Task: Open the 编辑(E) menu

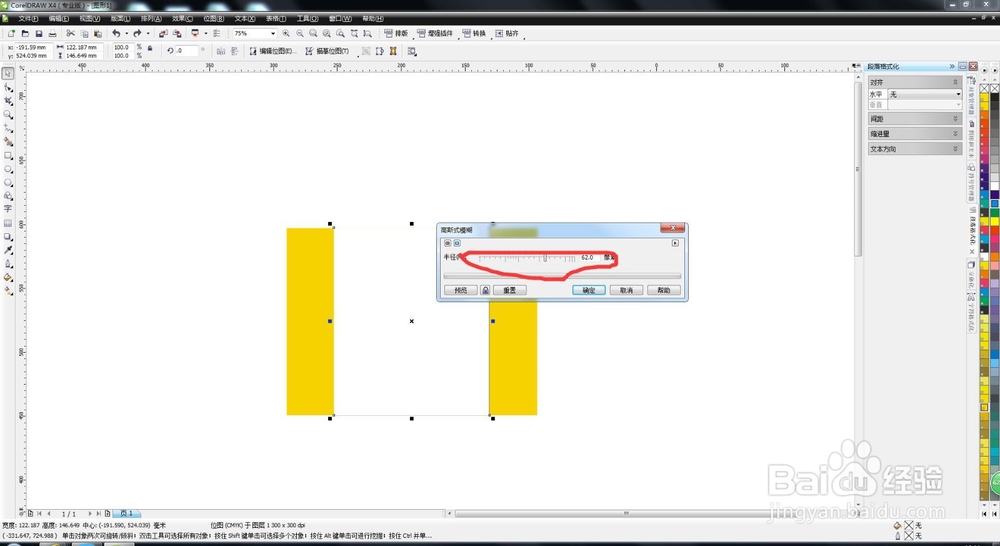Action: [59, 18]
